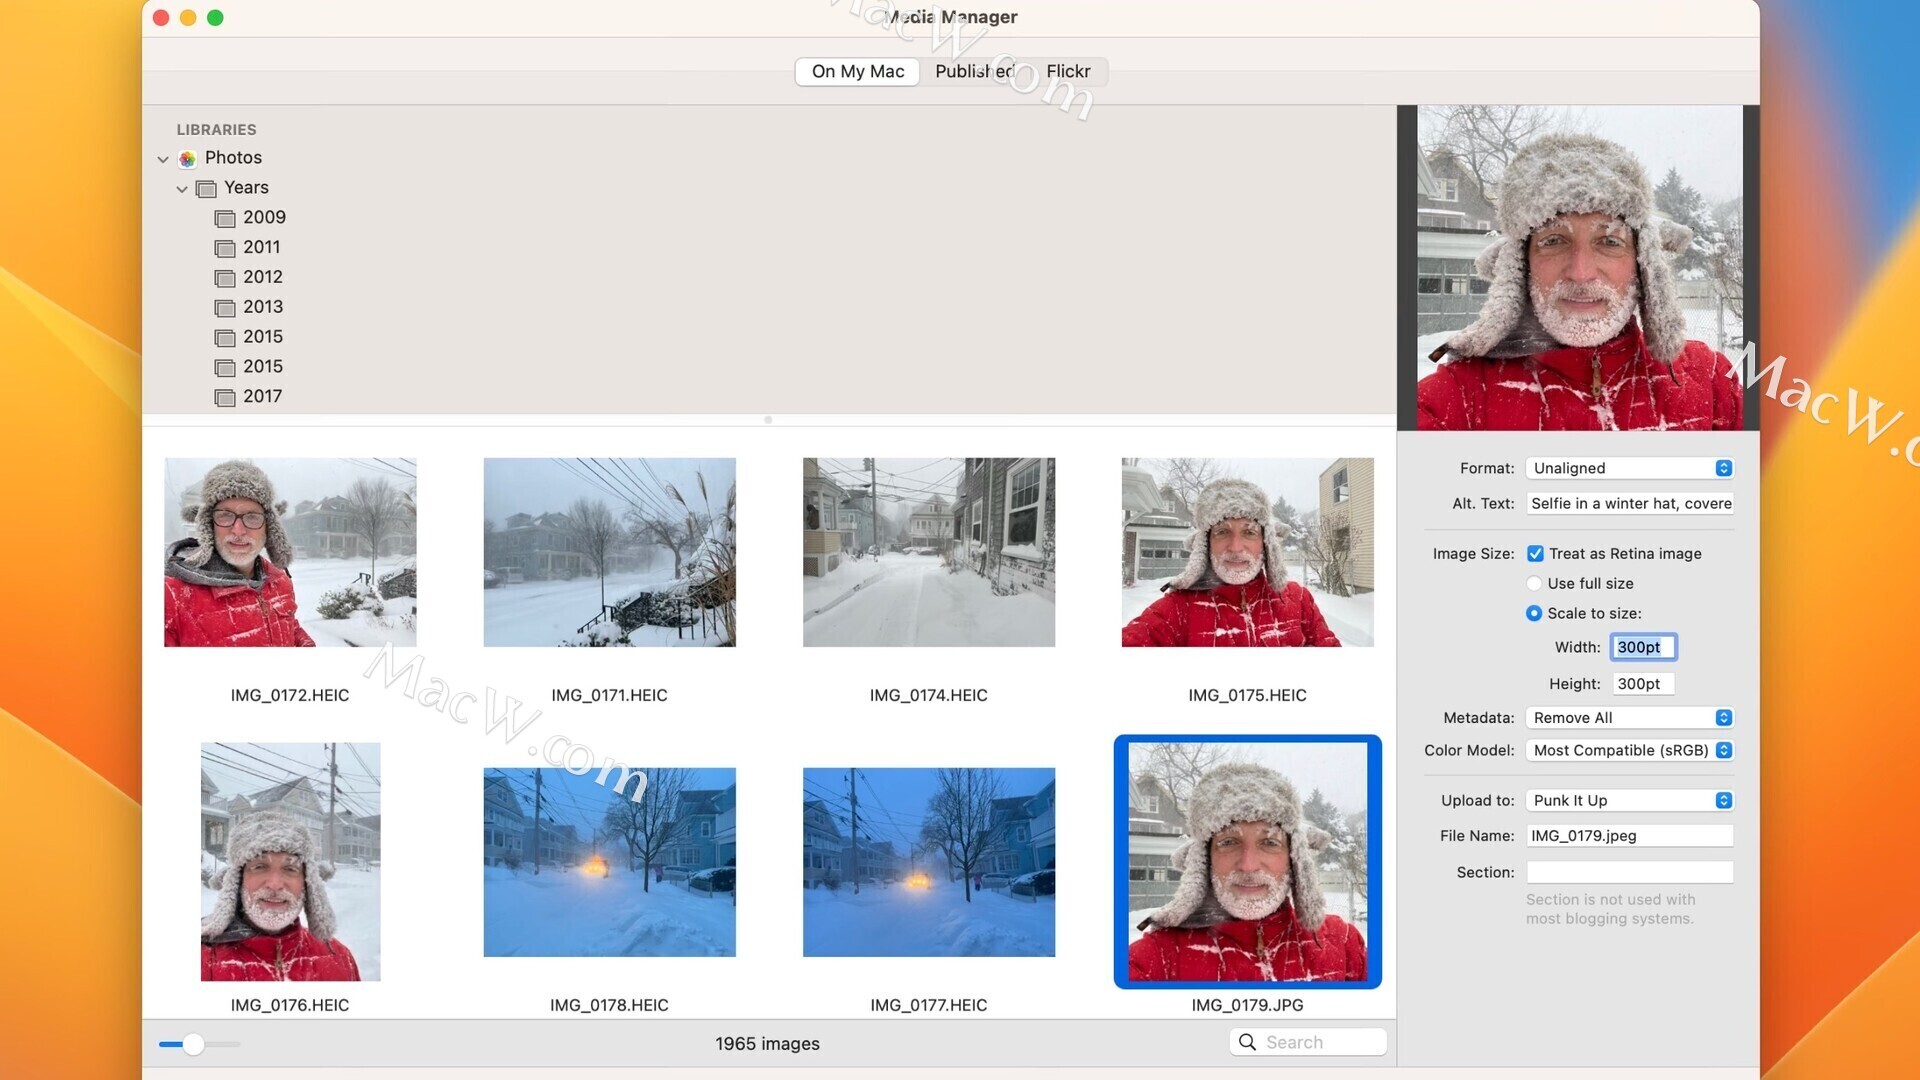Image resolution: width=1920 pixels, height=1080 pixels.
Task: Select IMG_0176.HEIC portrait thumbnail
Action: (x=290, y=862)
